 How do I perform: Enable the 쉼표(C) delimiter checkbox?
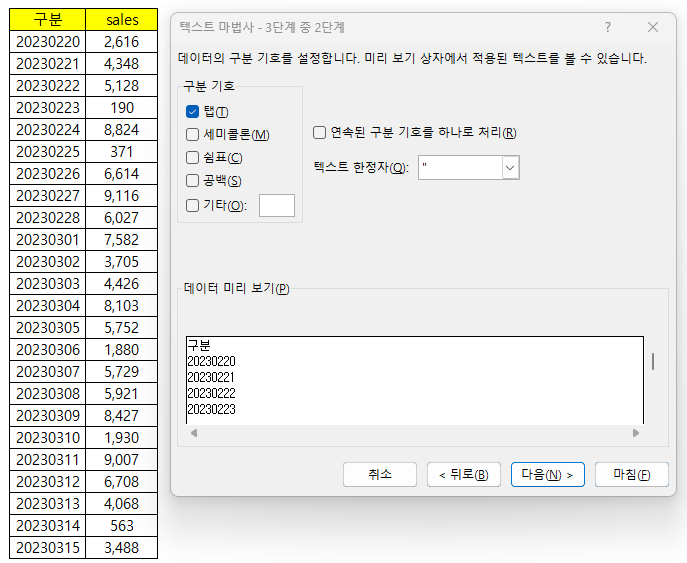(x=192, y=158)
